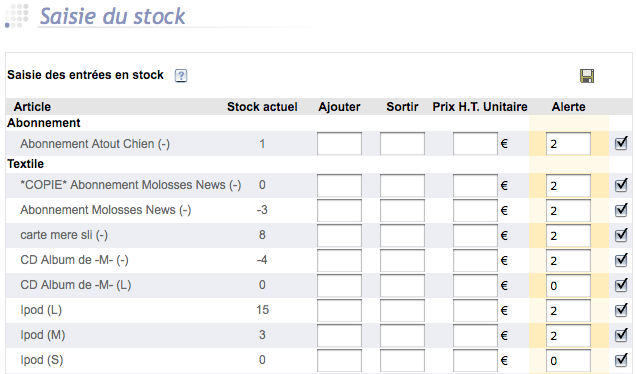Uncheck the Abonnement Molosses News (-) -3 row checkbox
This screenshot has width=637, height=374.
[621, 210]
